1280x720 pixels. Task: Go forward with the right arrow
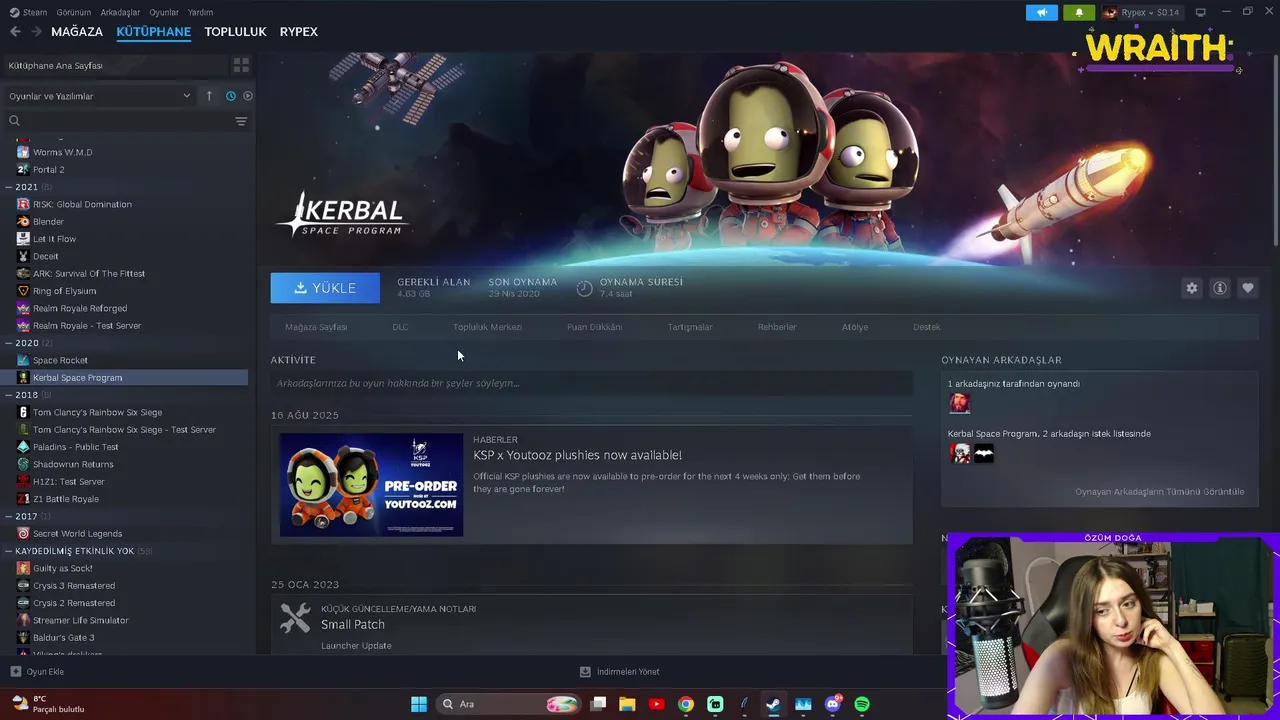(x=36, y=32)
